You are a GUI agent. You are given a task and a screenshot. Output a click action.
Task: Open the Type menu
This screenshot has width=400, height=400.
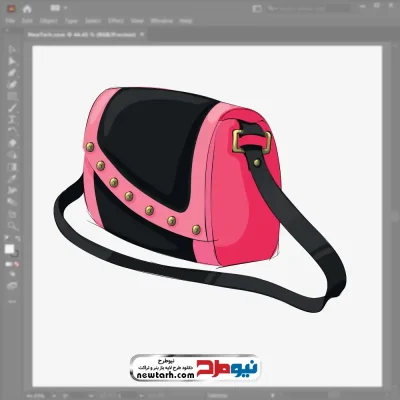pos(71,21)
